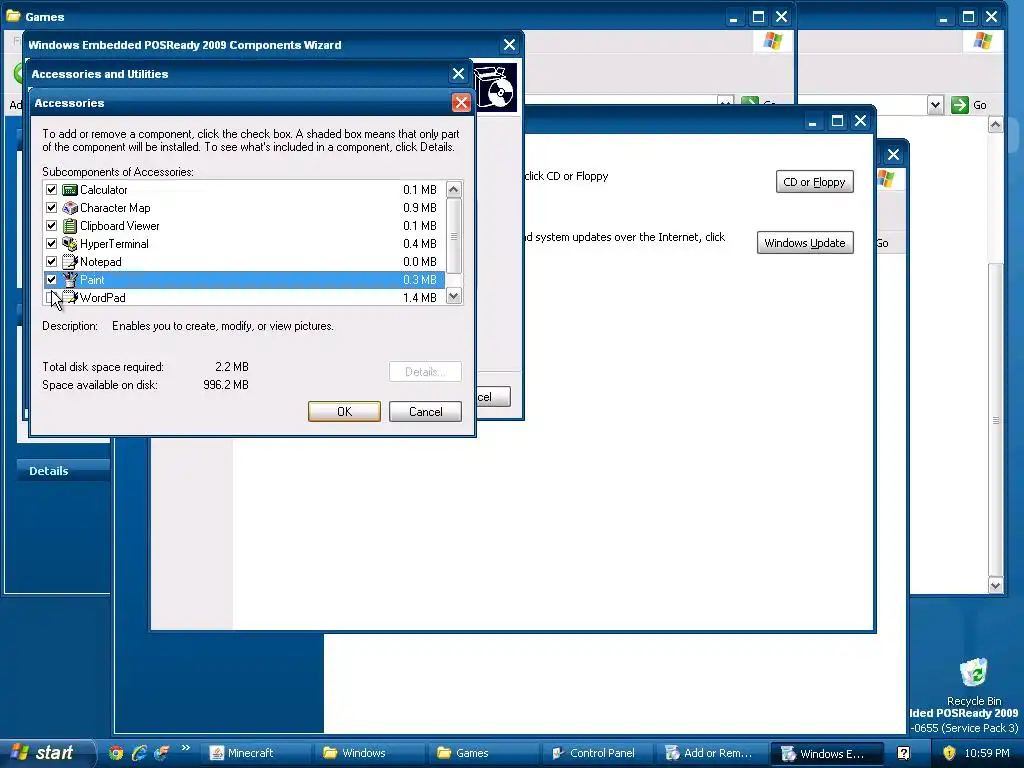Click the help question mark tray icon
Image resolution: width=1024 pixels, height=768 pixels.
(x=904, y=753)
